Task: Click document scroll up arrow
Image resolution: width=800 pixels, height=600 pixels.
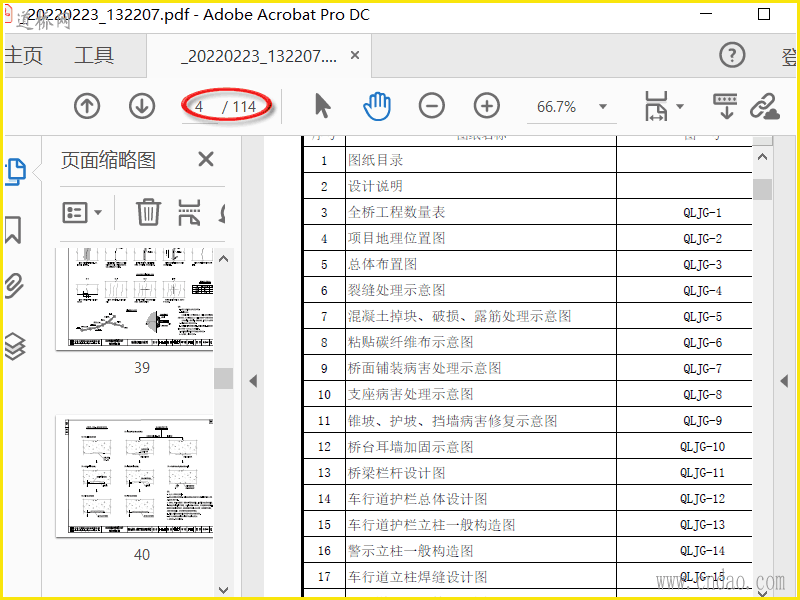Action: click(762, 157)
